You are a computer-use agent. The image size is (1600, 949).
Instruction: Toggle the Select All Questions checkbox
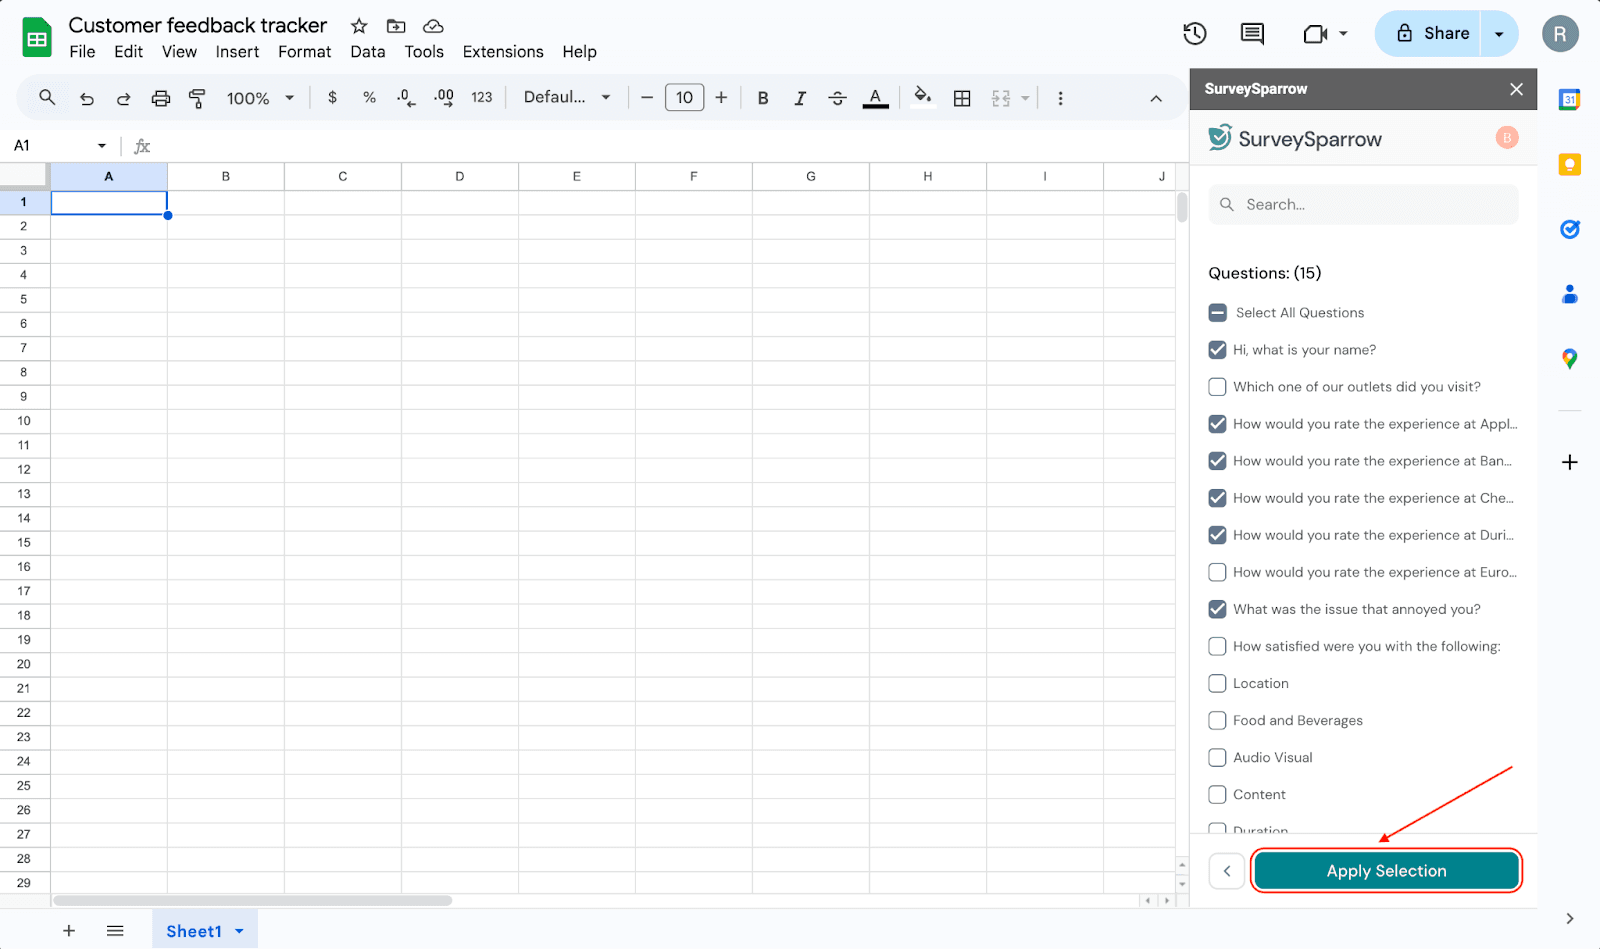click(x=1217, y=313)
